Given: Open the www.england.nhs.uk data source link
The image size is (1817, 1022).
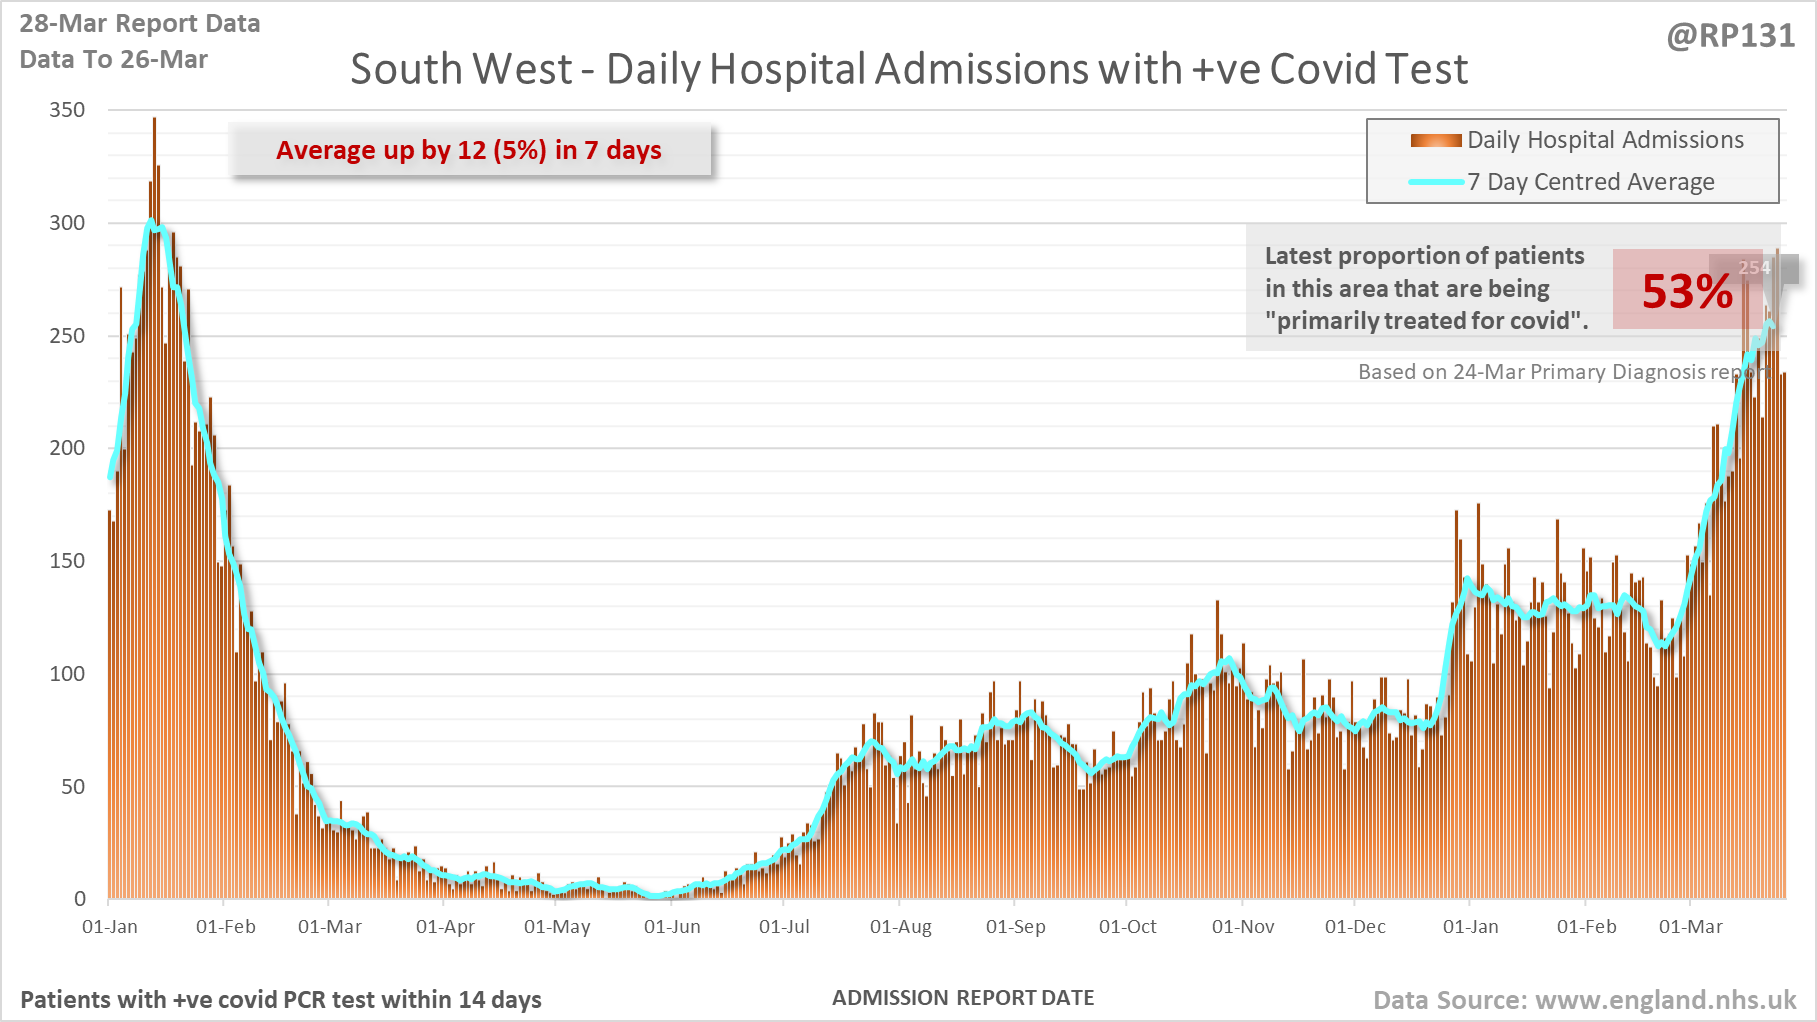Looking at the screenshot, I should point(1665,1000).
